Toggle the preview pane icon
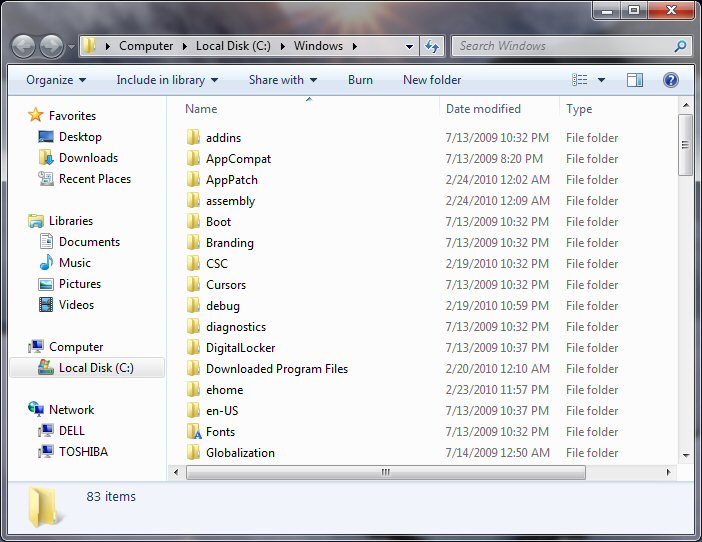Screen dimensions: 702x542 point(635,80)
